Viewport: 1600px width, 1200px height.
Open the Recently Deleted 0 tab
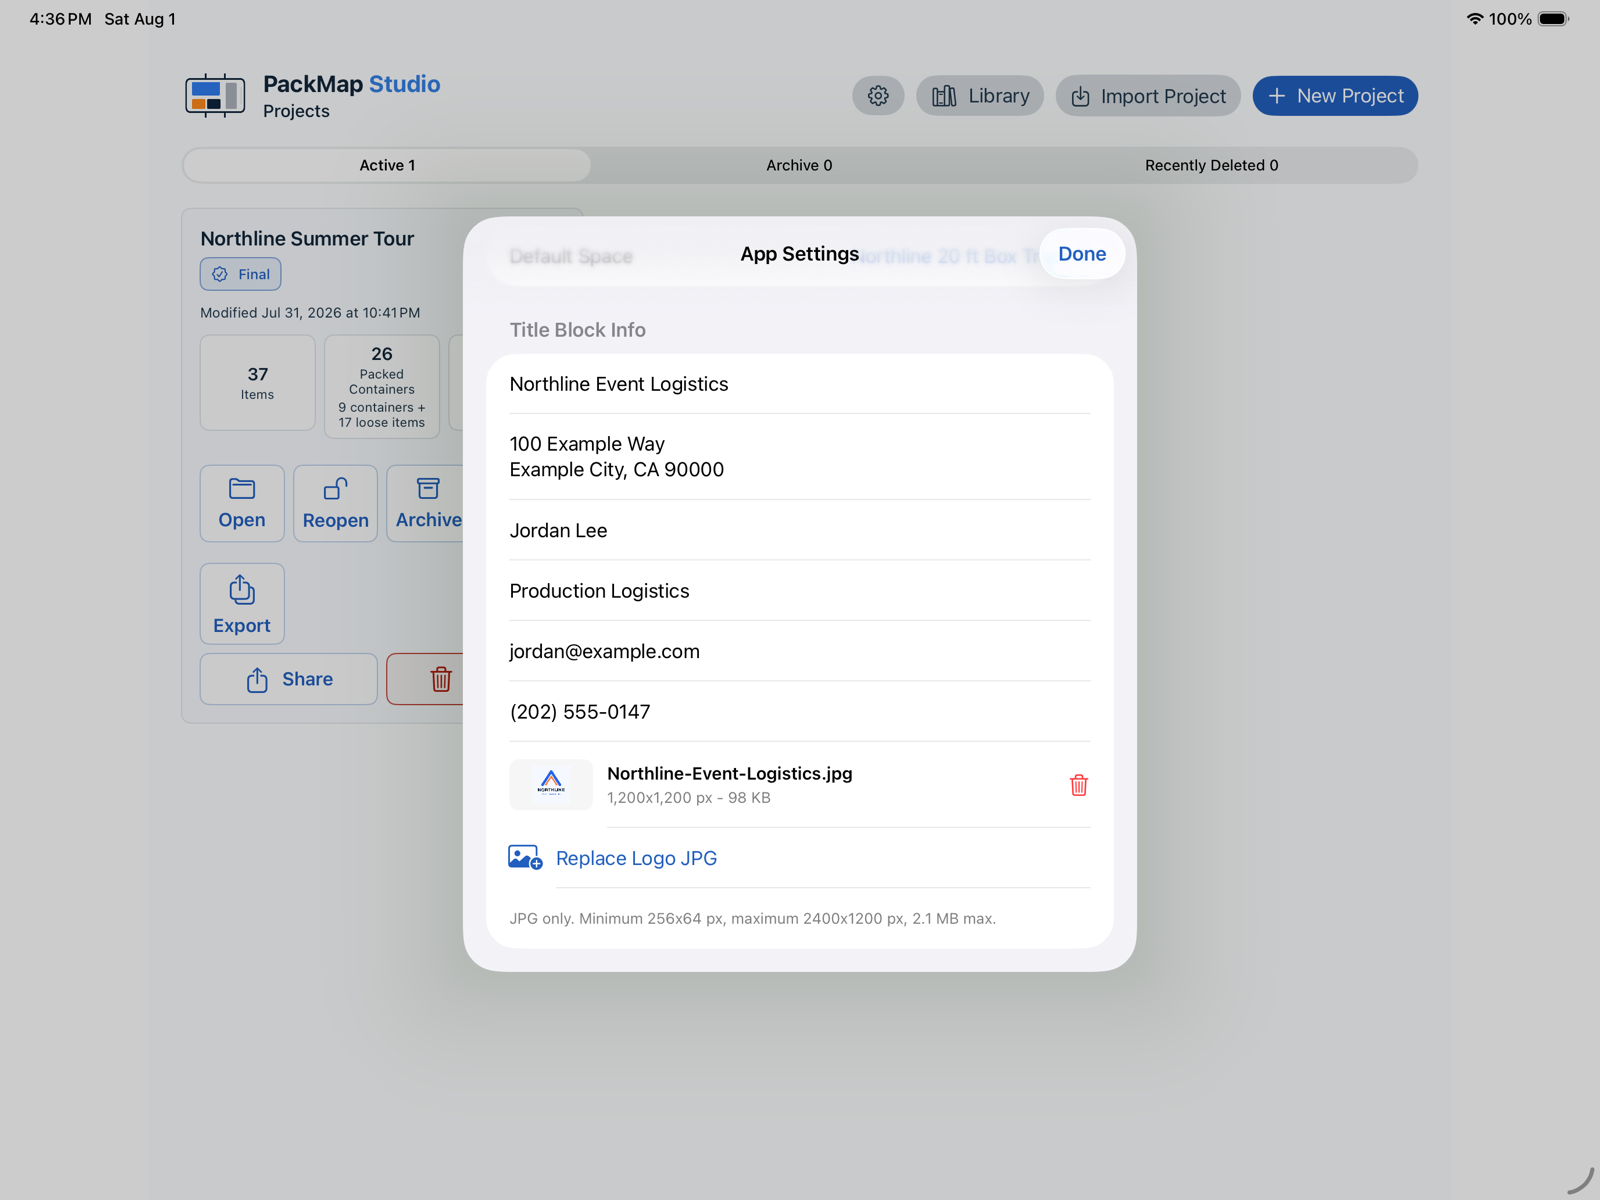pos(1211,165)
